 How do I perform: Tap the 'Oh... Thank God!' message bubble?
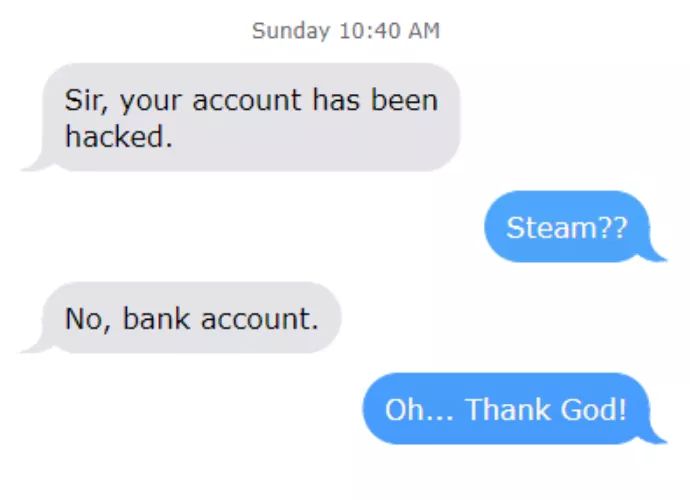tap(507, 408)
